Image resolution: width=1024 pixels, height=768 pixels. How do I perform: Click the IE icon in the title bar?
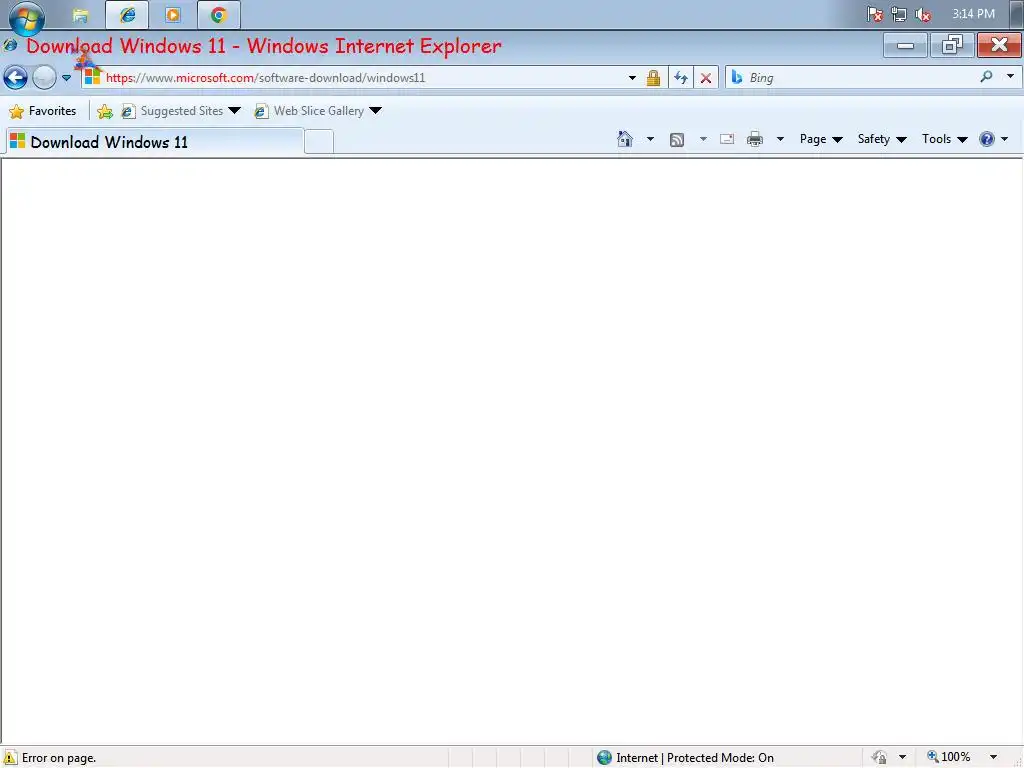pos(10,45)
